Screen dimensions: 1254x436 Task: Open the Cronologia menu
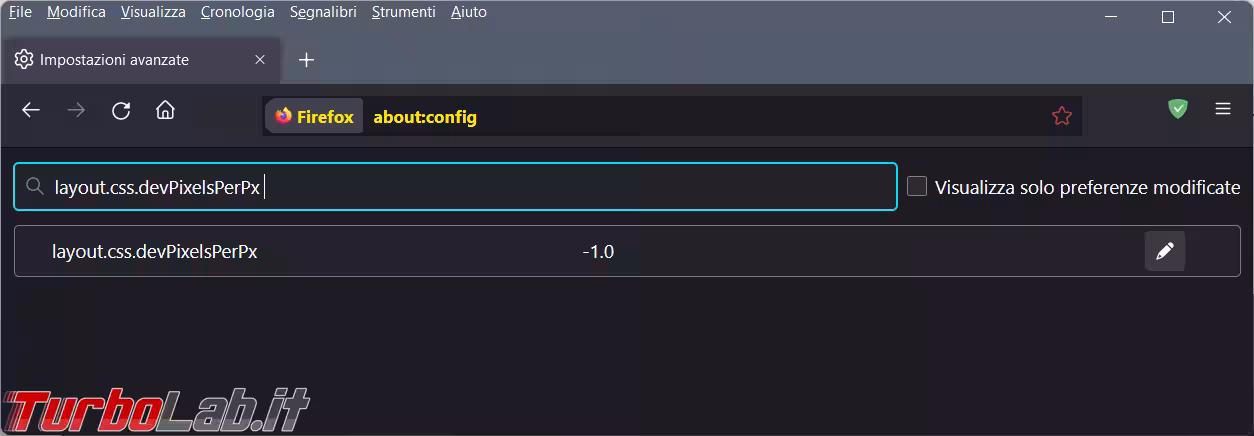(237, 12)
